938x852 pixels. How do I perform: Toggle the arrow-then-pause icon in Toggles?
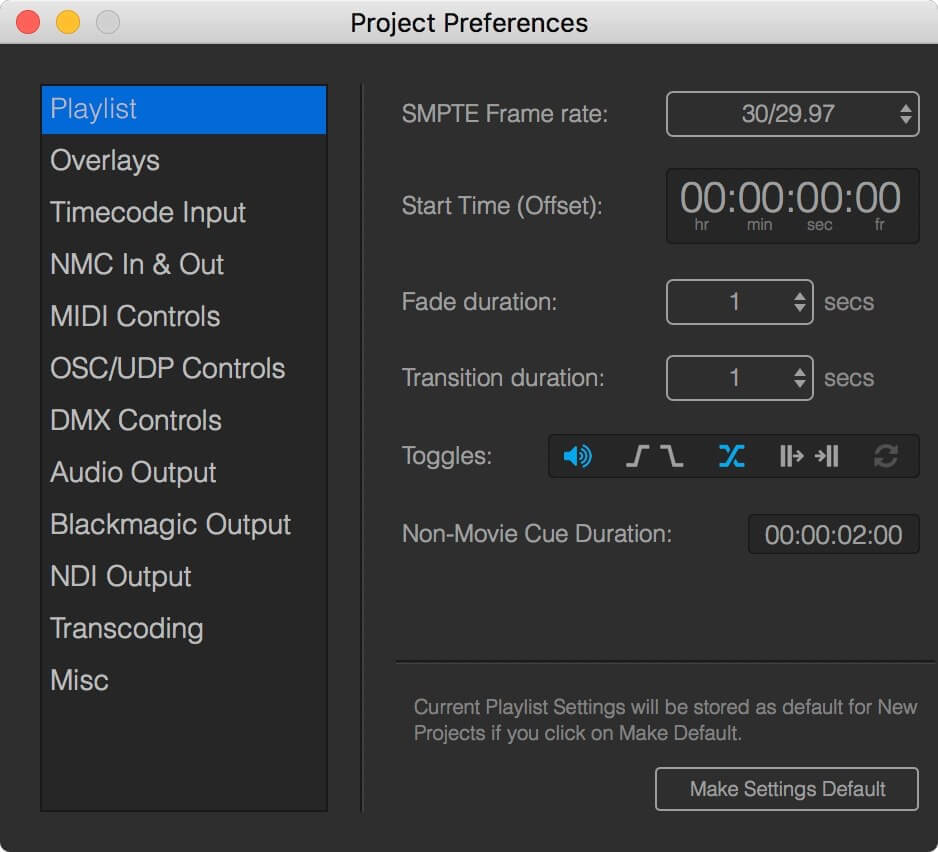(827, 457)
